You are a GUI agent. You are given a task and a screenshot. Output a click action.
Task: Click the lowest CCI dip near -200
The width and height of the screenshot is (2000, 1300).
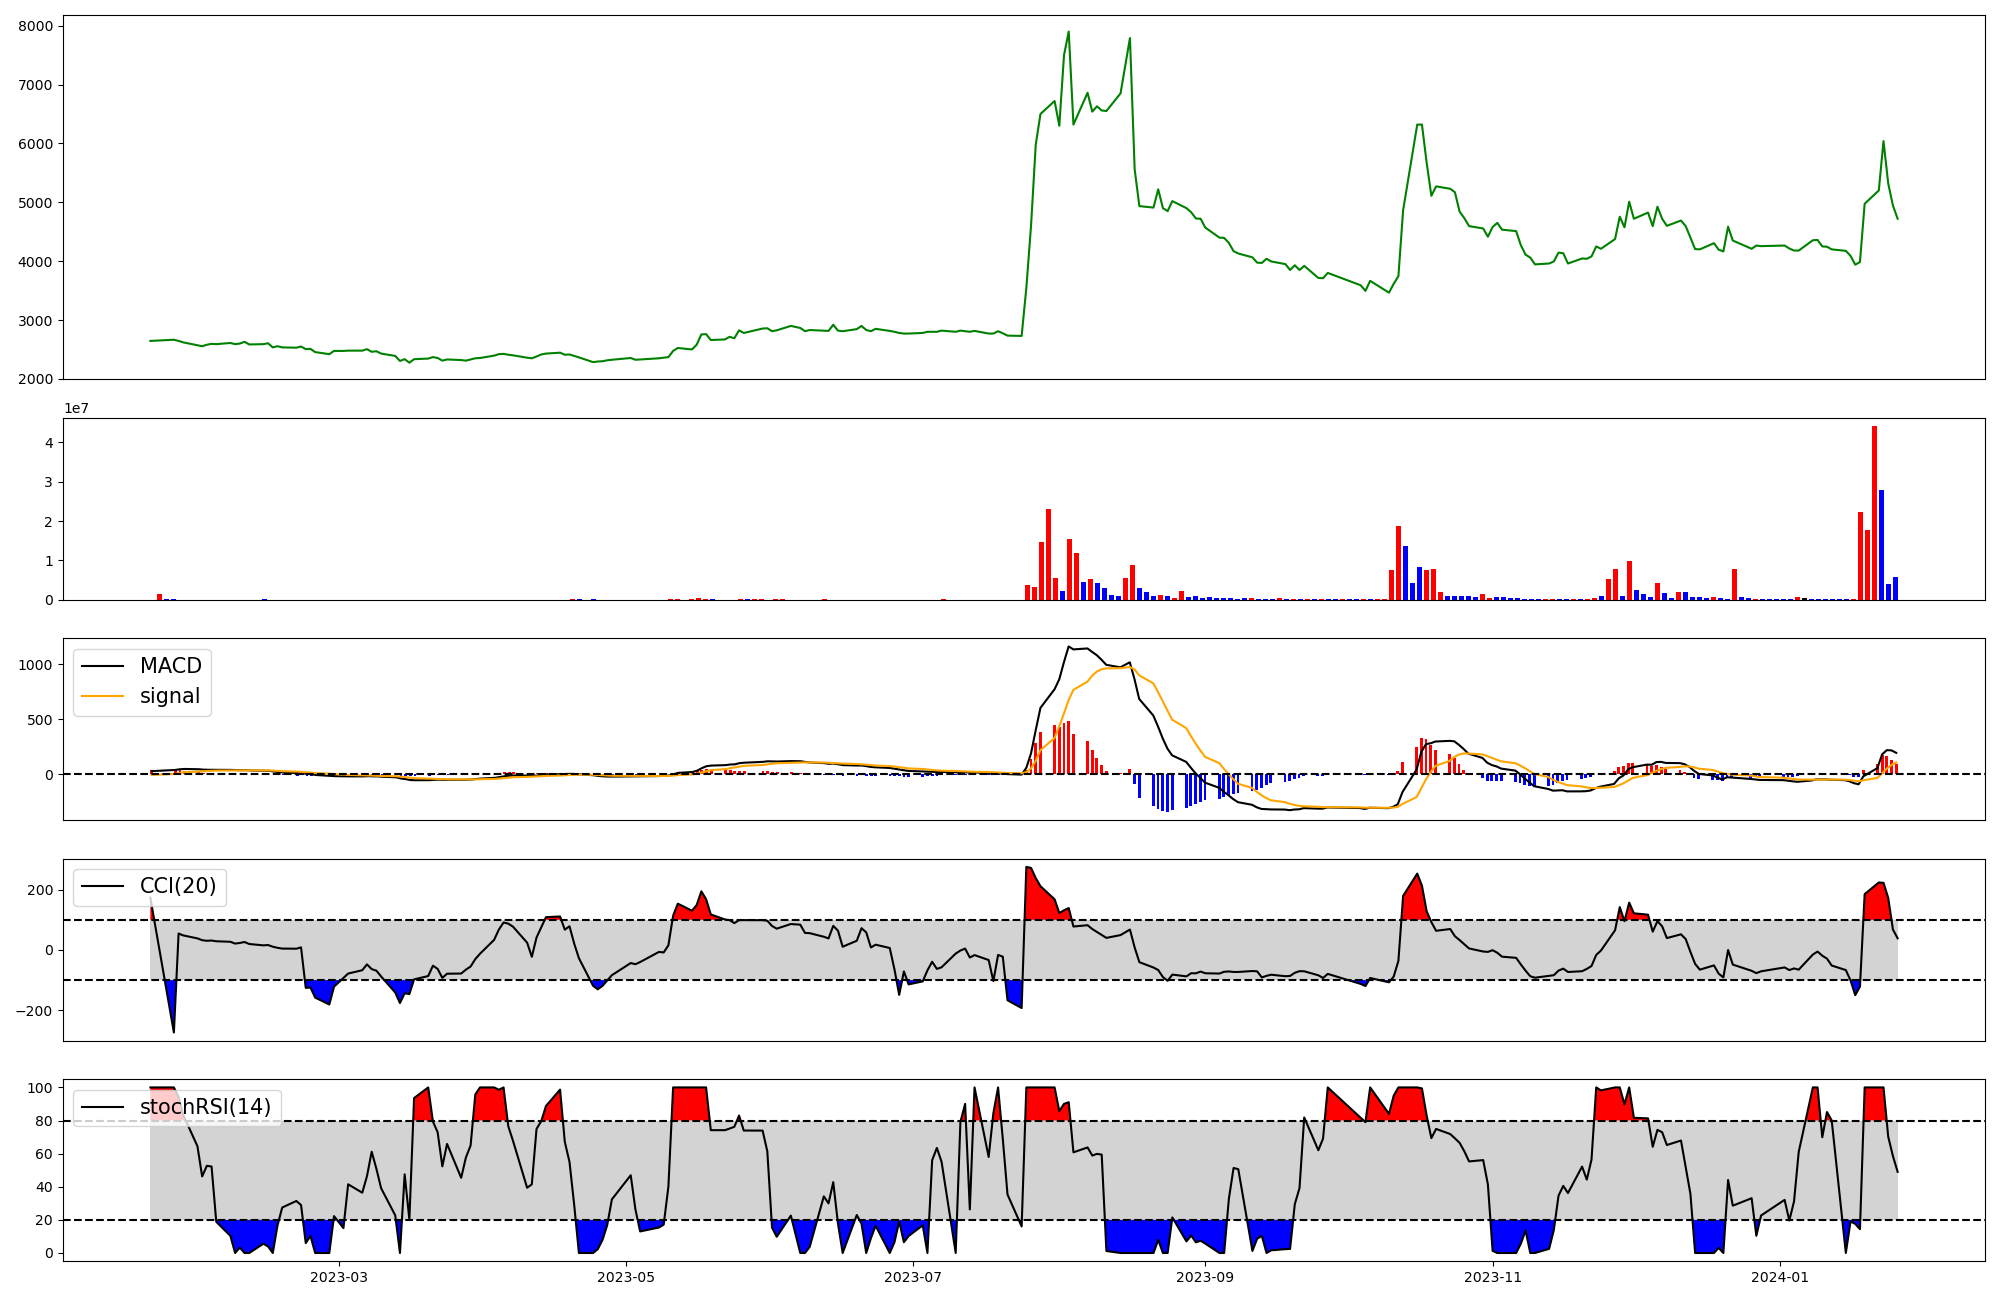173,1030
